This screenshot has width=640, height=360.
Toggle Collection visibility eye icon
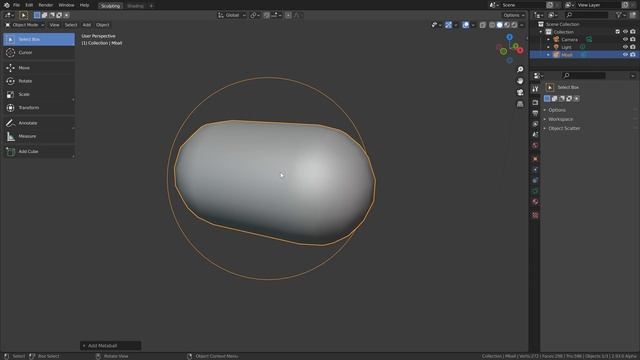pyautogui.click(x=625, y=32)
